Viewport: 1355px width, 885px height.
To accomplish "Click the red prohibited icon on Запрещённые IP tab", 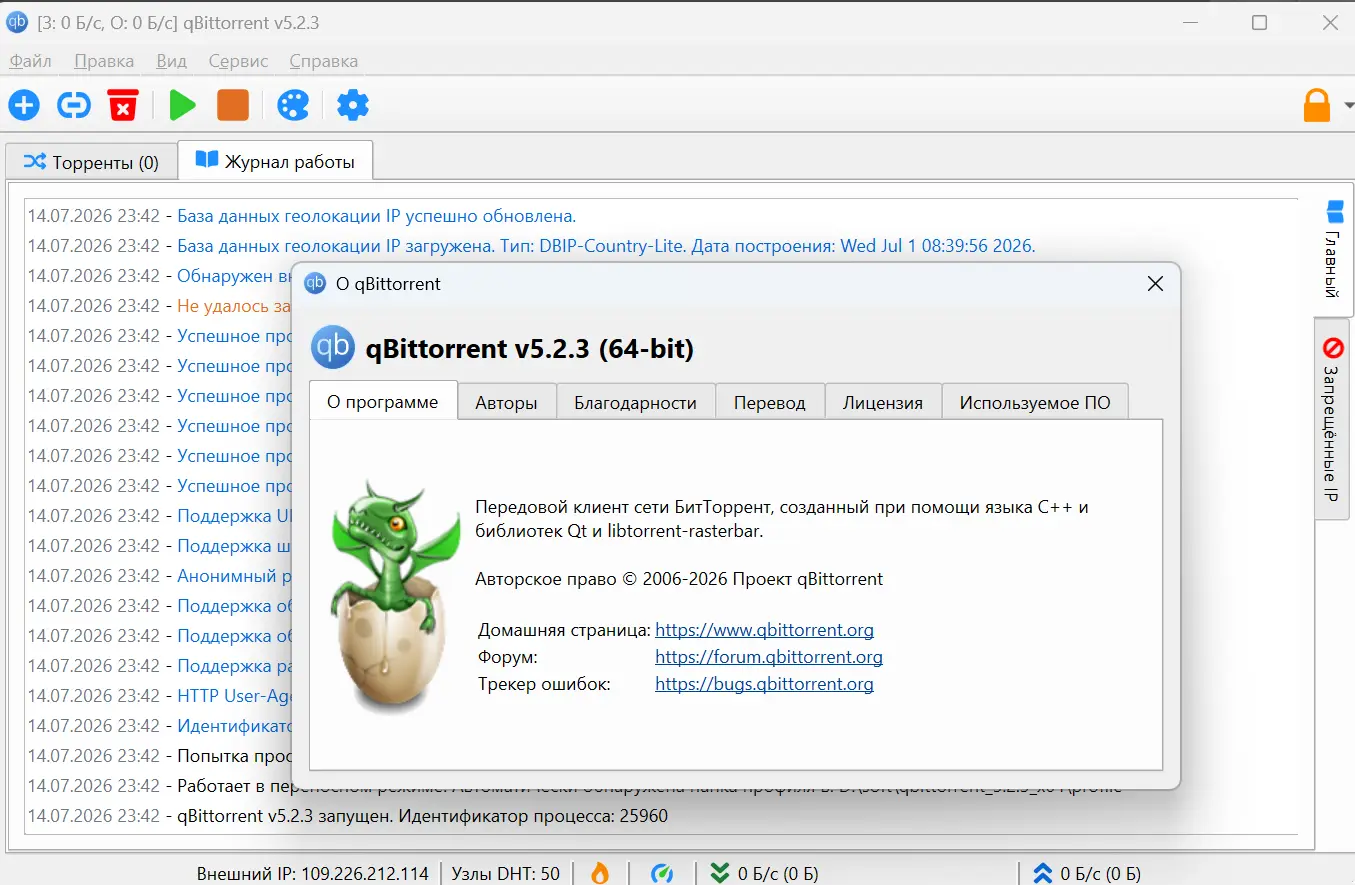I will 1333,348.
